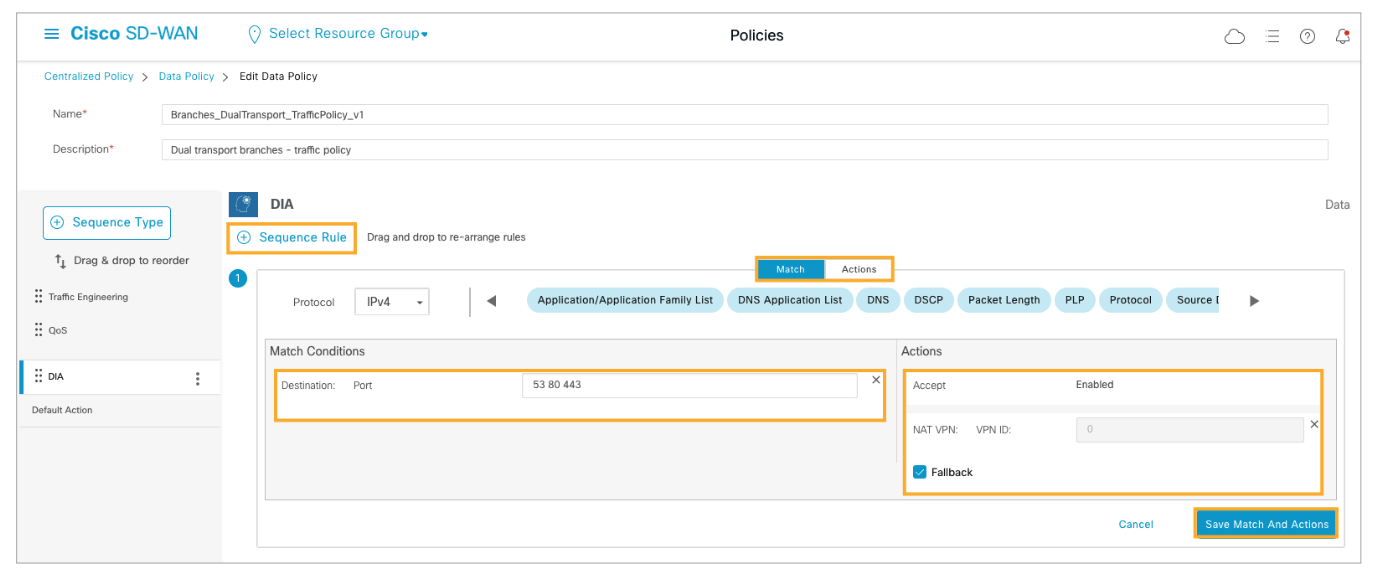Toggle the Fallback checkbox
Viewport: 1375px width, 577px height.
click(919, 472)
